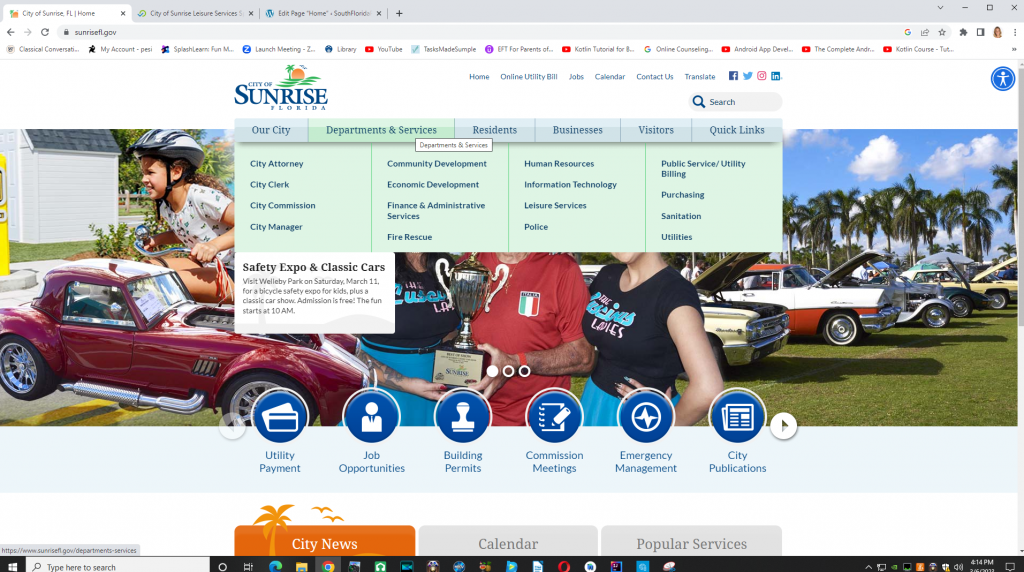This screenshot has width=1024, height=572.
Task: Expand the Our City menu
Action: (x=271, y=130)
